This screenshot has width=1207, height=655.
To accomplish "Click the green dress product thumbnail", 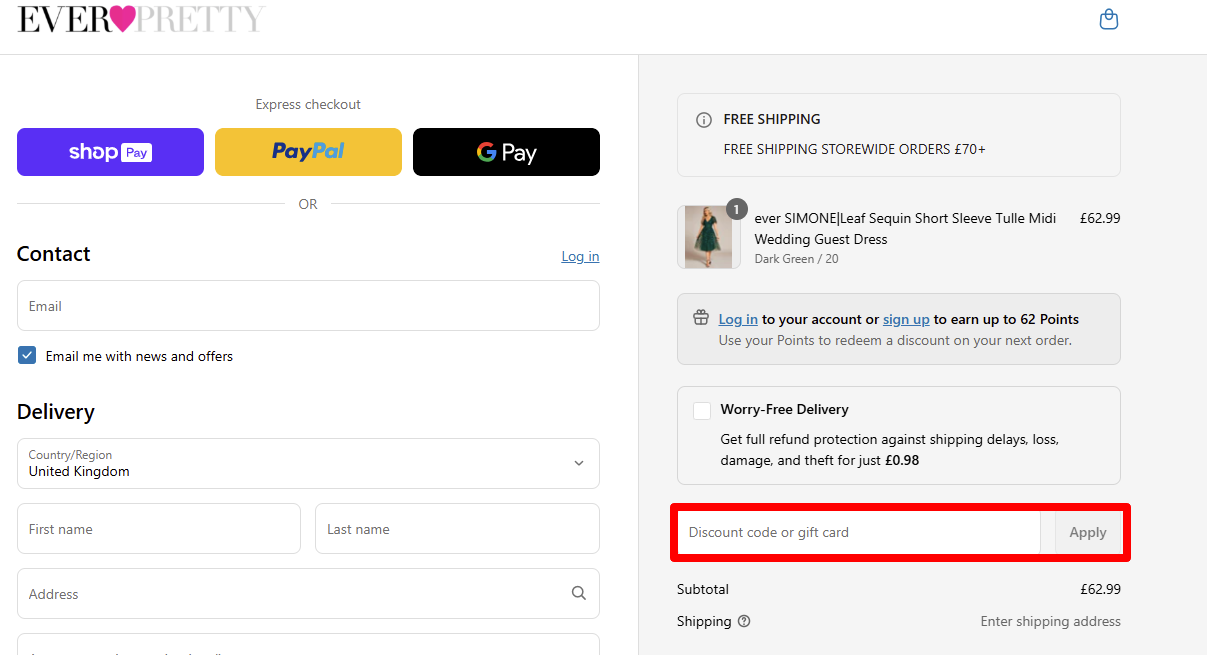I will [709, 237].
